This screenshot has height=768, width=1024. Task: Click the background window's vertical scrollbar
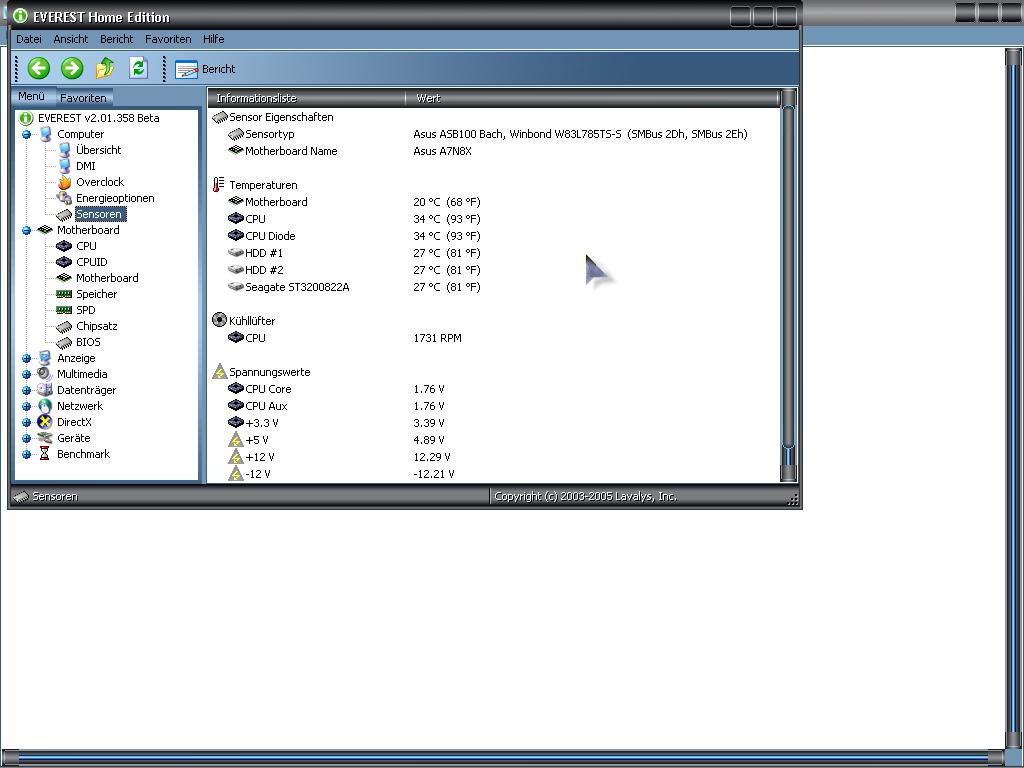coord(1014,398)
